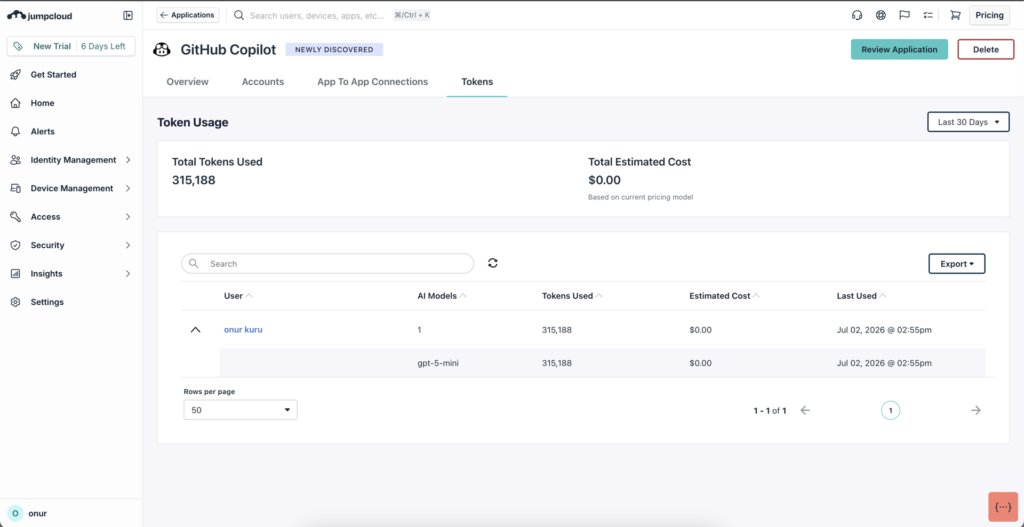1024x527 pixels.
Task: Open the shopping cart icon
Action: click(955, 15)
